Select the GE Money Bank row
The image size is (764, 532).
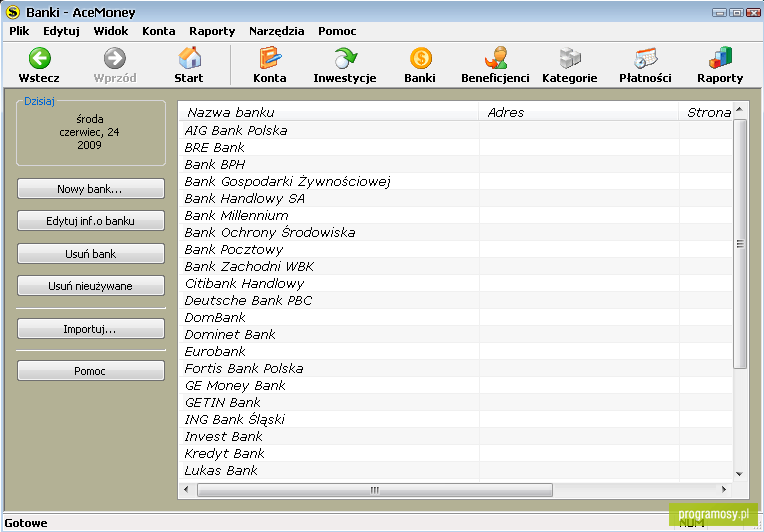pyautogui.click(x=456, y=385)
